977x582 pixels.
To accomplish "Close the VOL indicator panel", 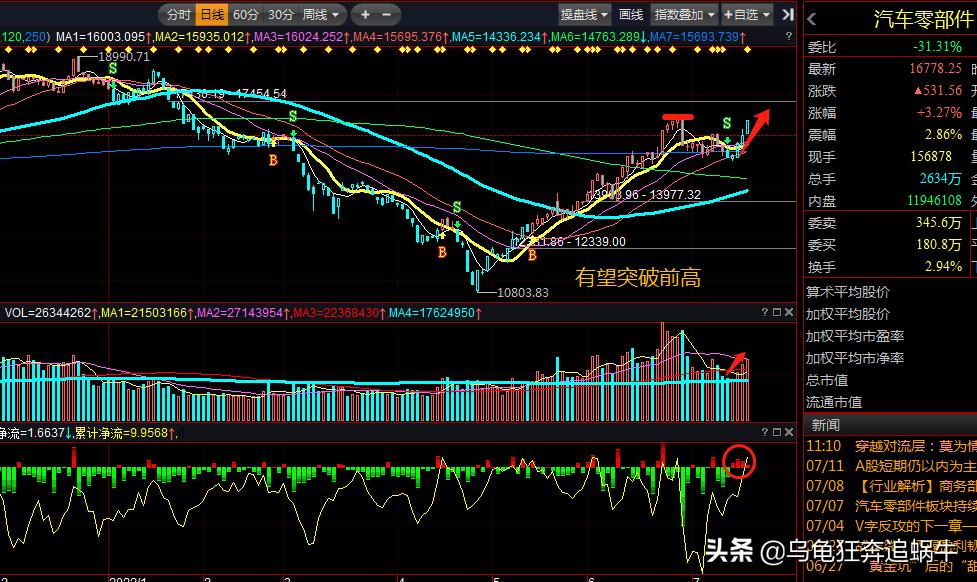I will click(x=789, y=312).
